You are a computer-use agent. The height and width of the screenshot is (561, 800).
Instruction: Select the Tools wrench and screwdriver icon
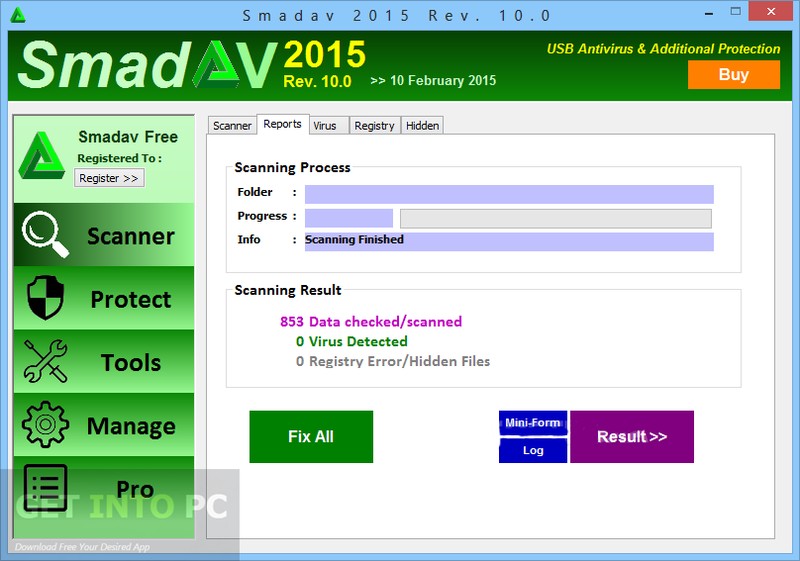[44, 361]
